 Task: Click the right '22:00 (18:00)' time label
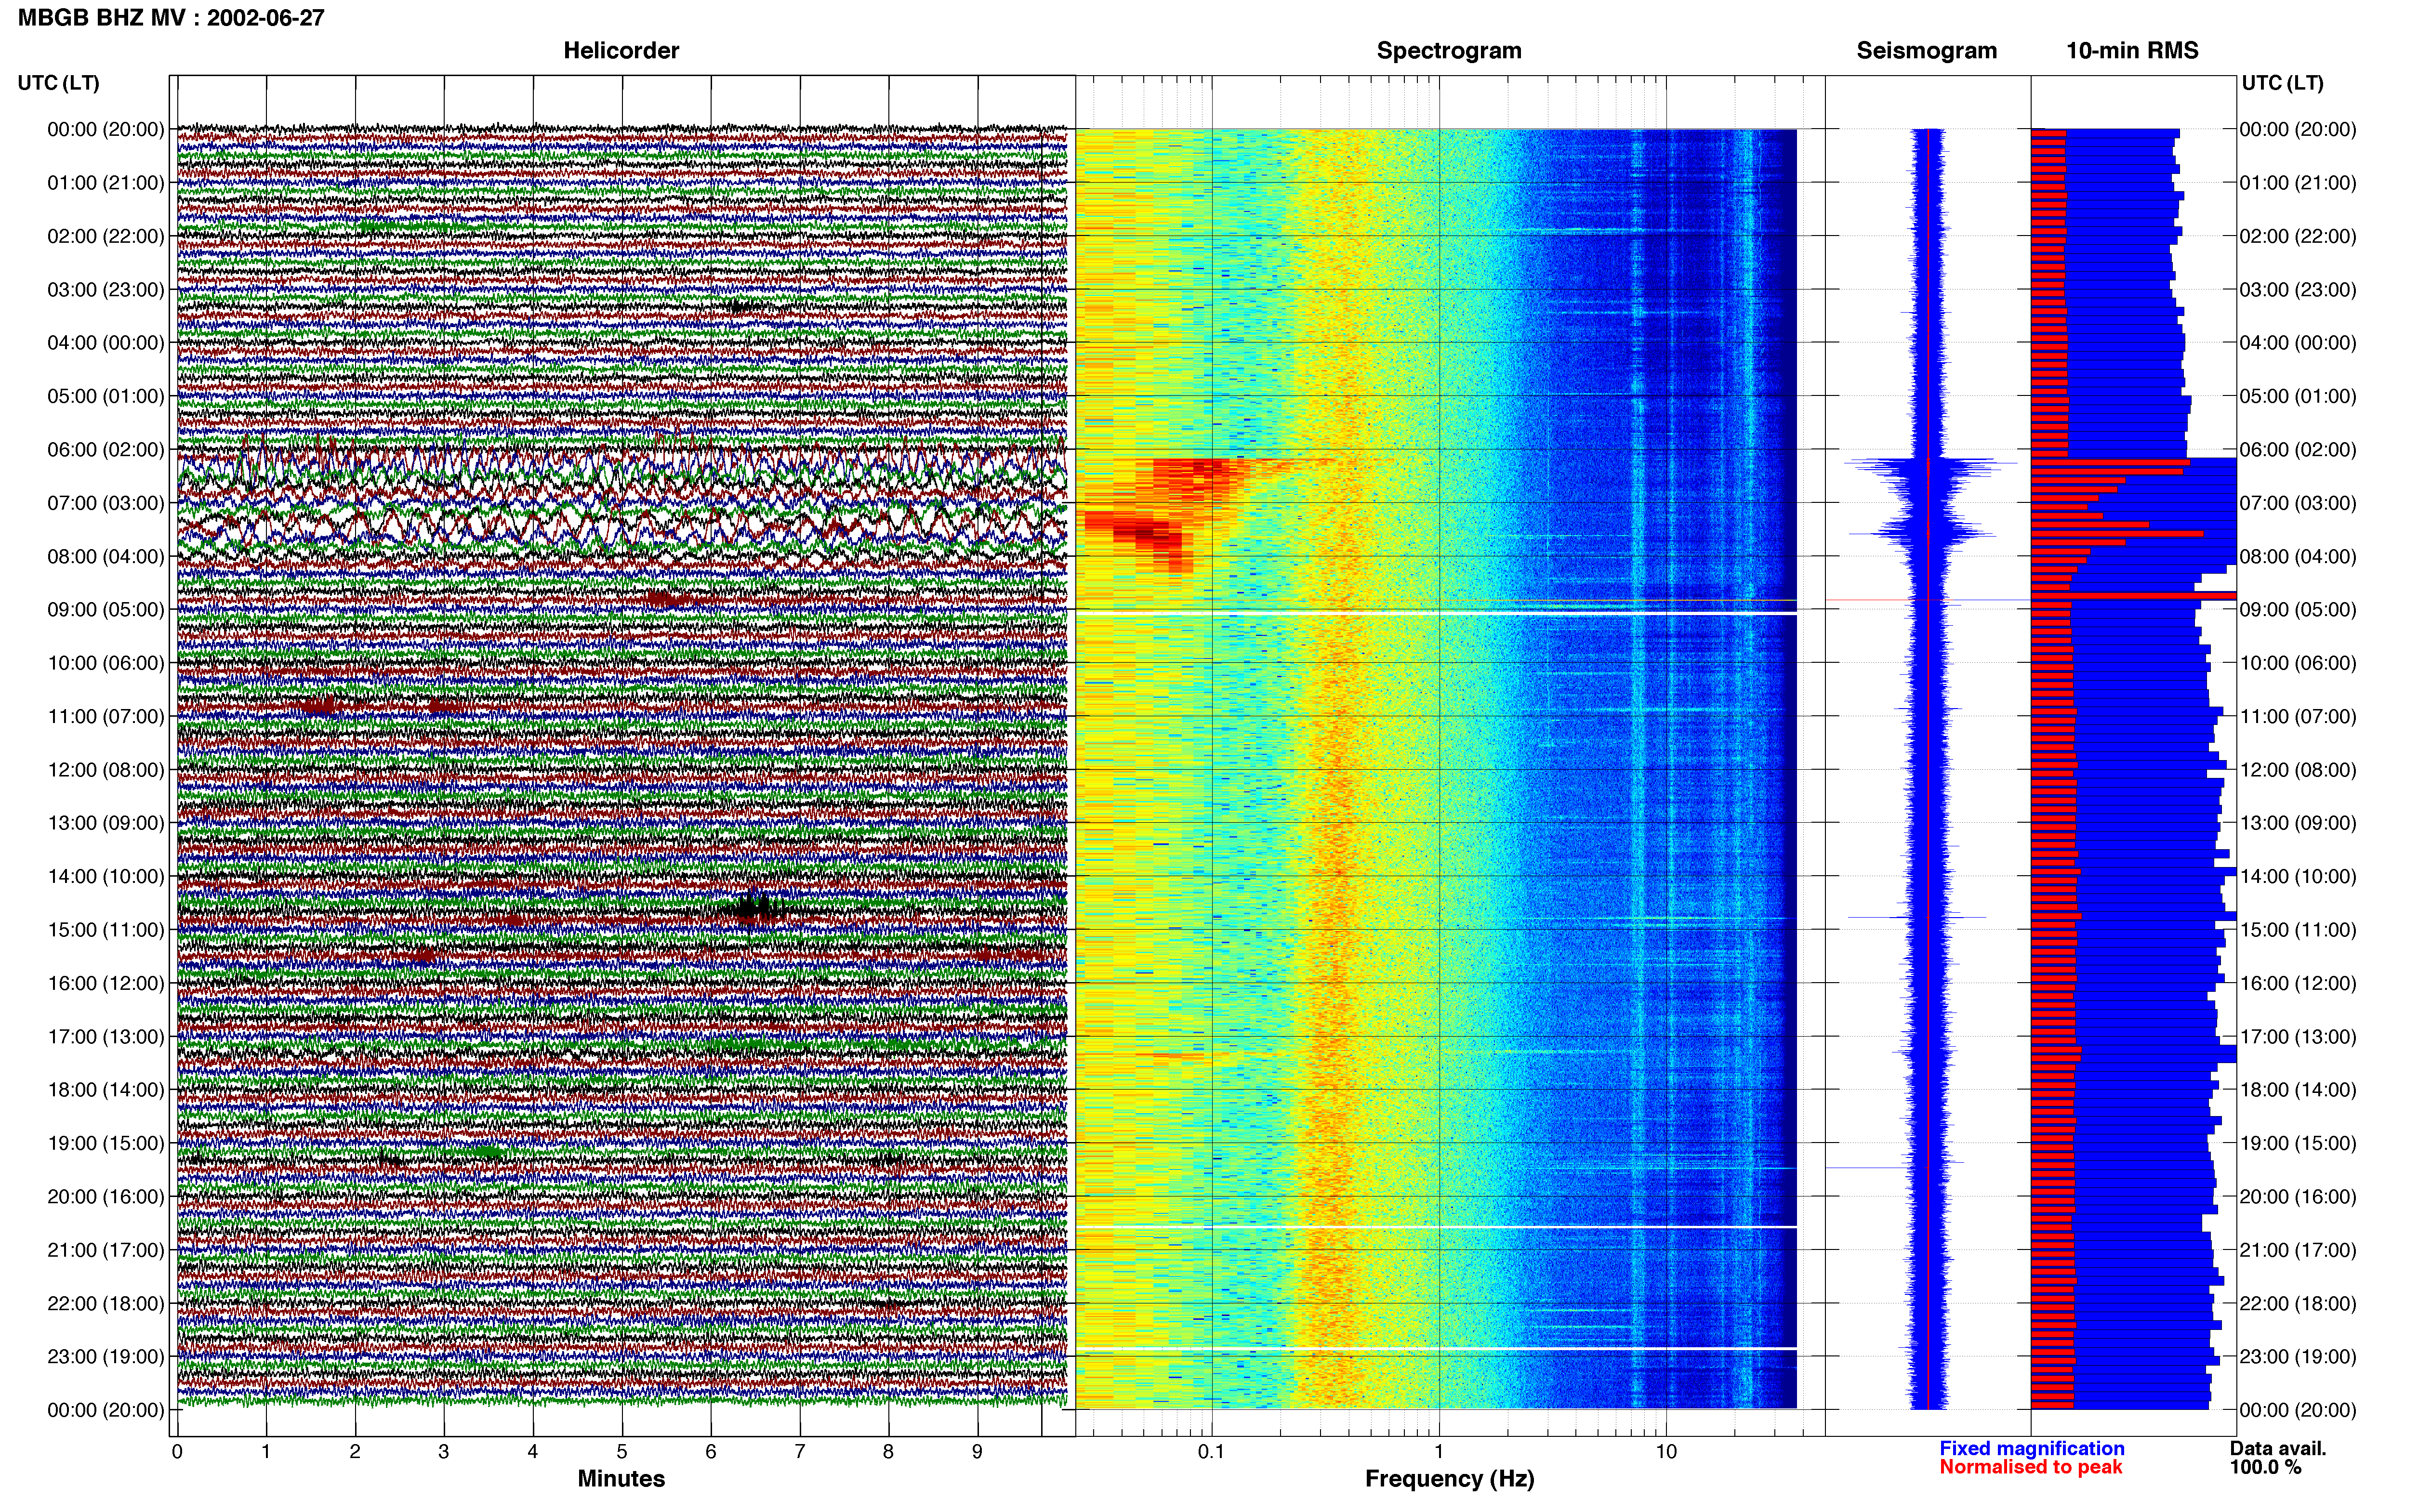click(2298, 1304)
